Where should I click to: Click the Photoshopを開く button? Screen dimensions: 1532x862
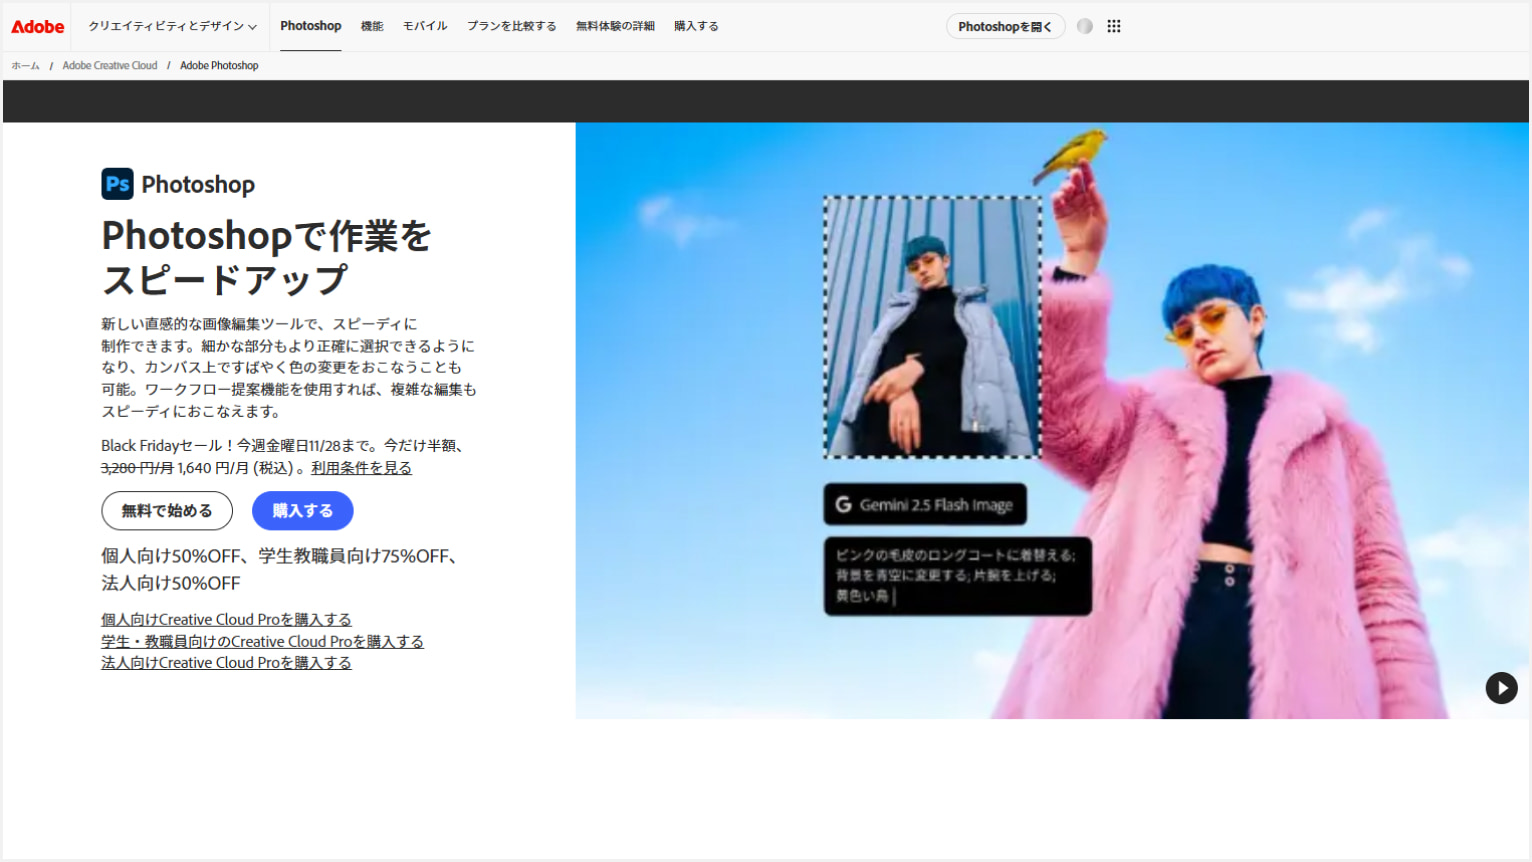point(1005,26)
